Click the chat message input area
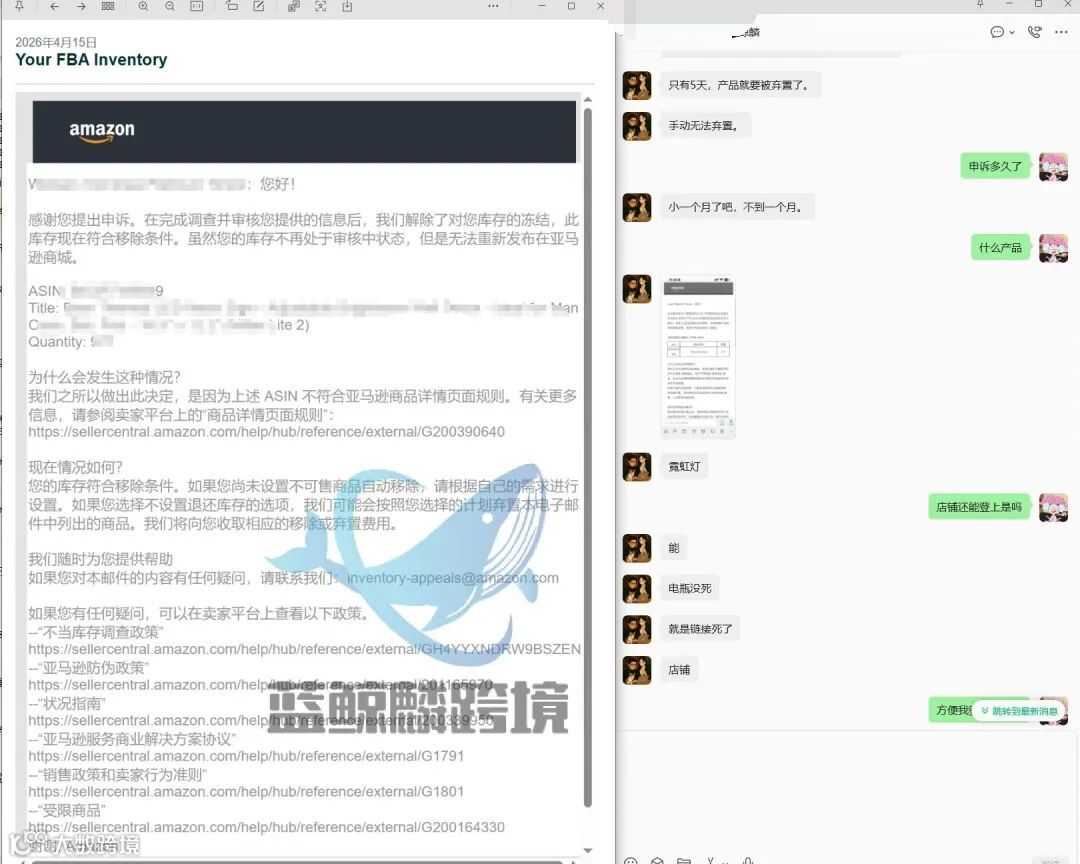This screenshot has height=864, width=1080. (847, 792)
